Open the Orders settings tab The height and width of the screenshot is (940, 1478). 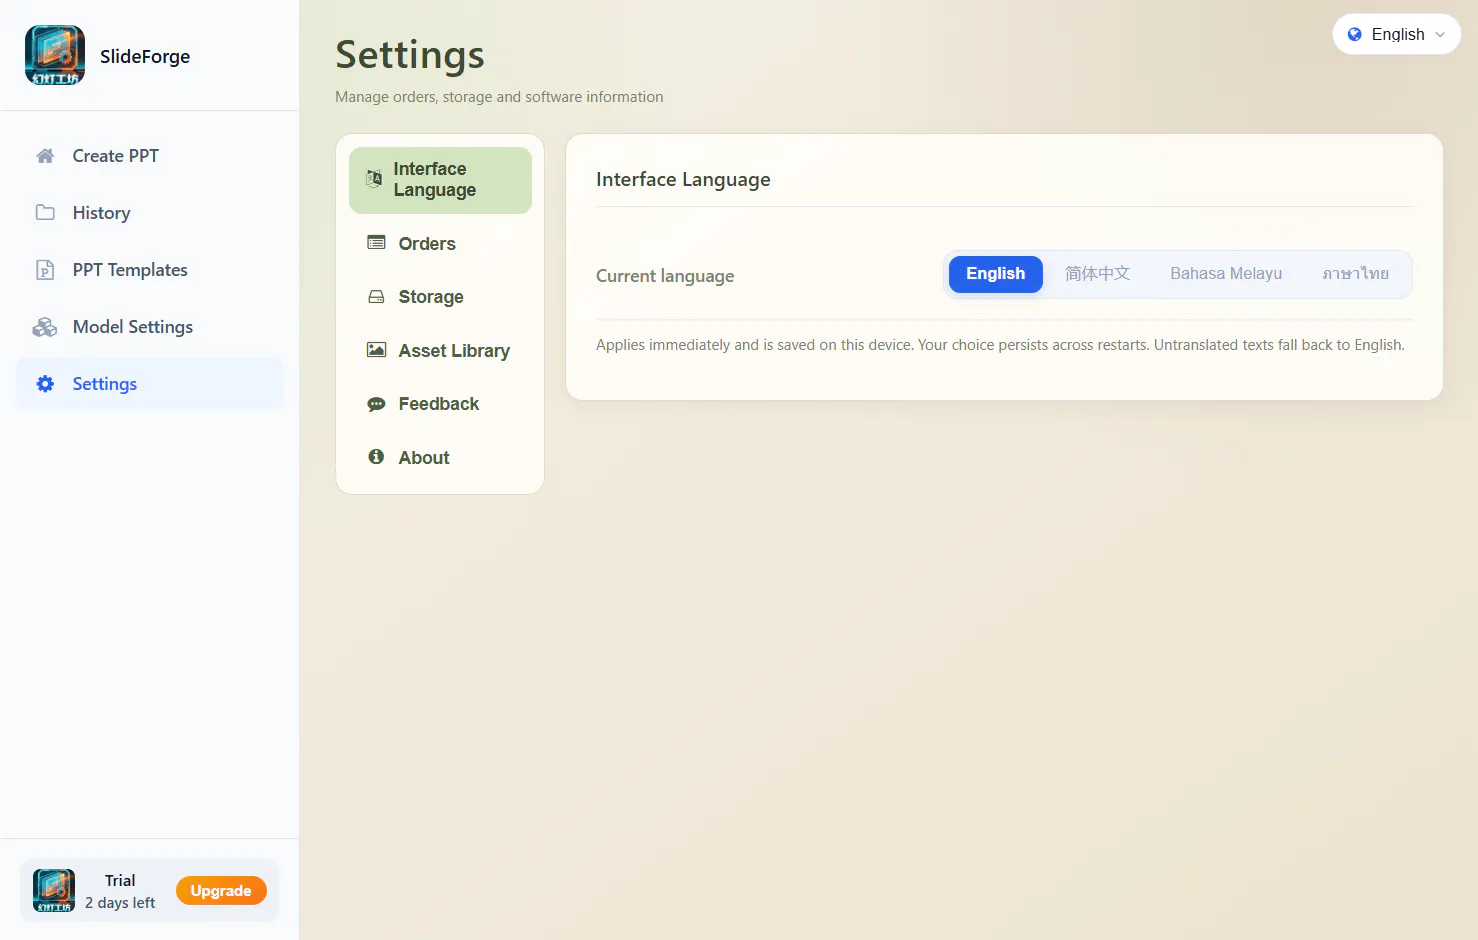(440, 244)
